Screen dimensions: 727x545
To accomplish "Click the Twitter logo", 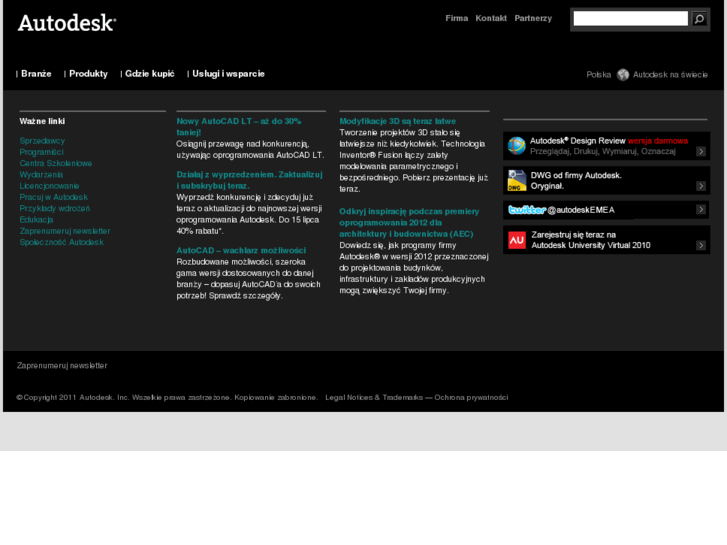I will [527, 210].
